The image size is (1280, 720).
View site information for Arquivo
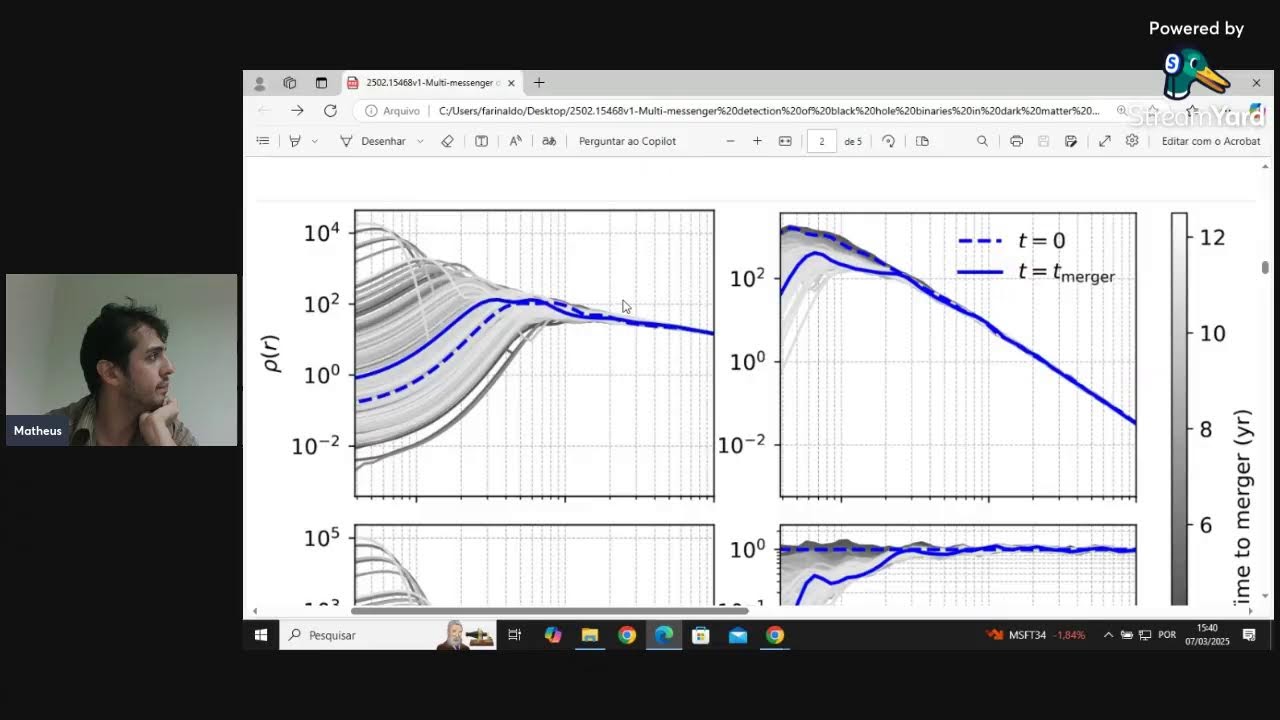(392, 111)
